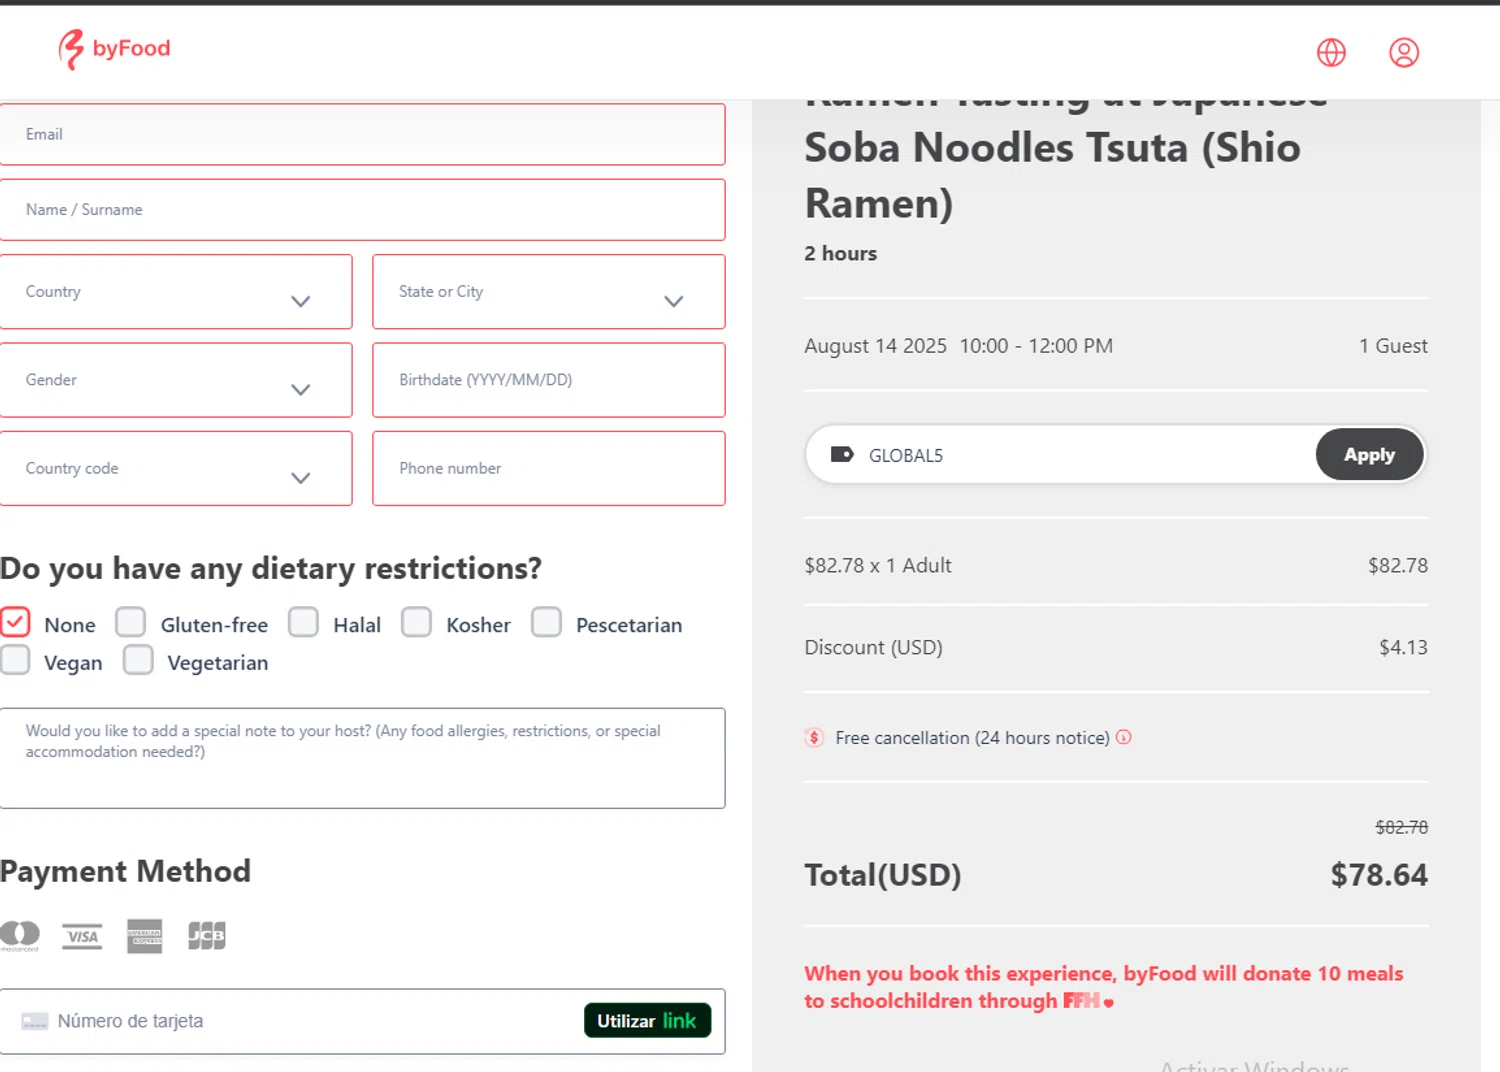The height and width of the screenshot is (1072, 1500).
Task: Click the coupon tag icon beside GLOBAL5
Action: coord(842,455)
